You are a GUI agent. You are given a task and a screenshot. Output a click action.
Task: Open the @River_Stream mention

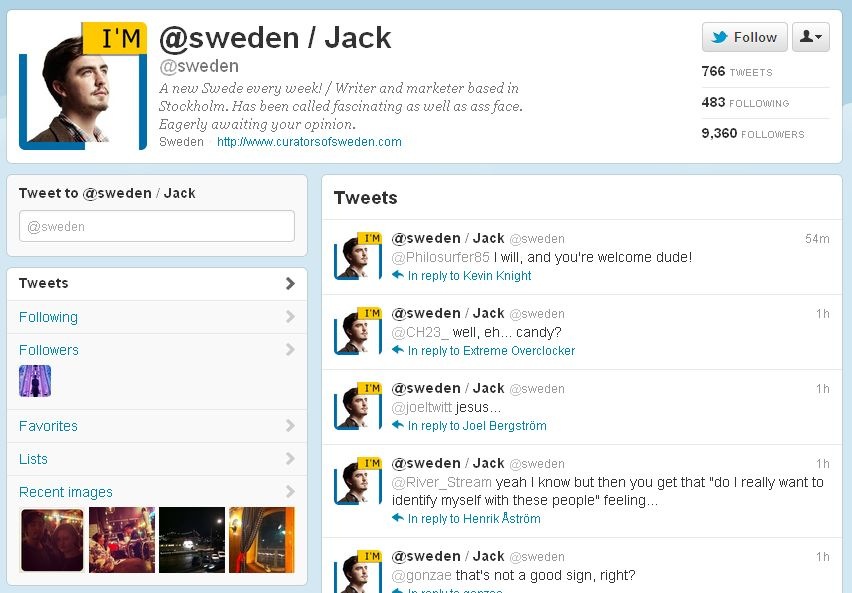pos(442,482)
